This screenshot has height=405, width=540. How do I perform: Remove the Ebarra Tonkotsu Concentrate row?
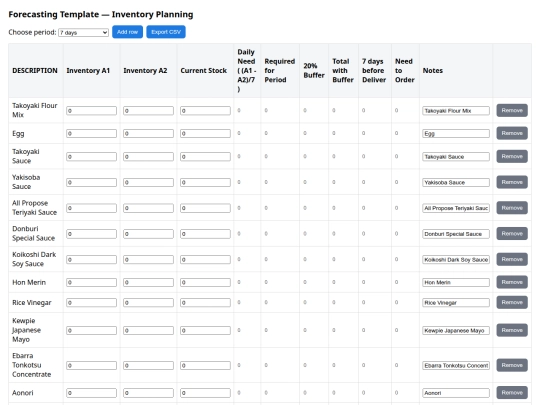pos(512,365)
